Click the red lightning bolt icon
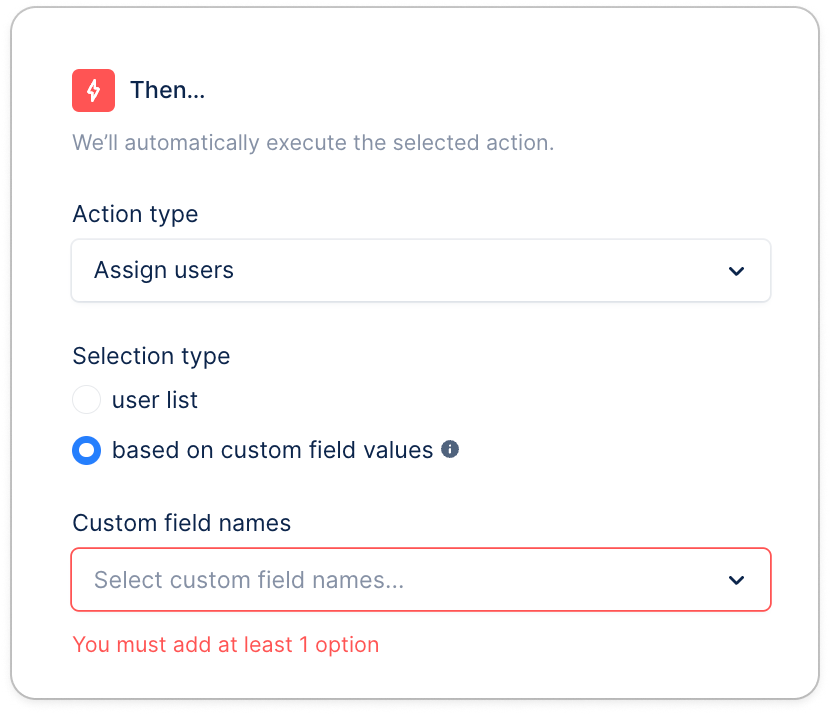The width and height of the screenshot is (830, 714). tap(93, 91)
